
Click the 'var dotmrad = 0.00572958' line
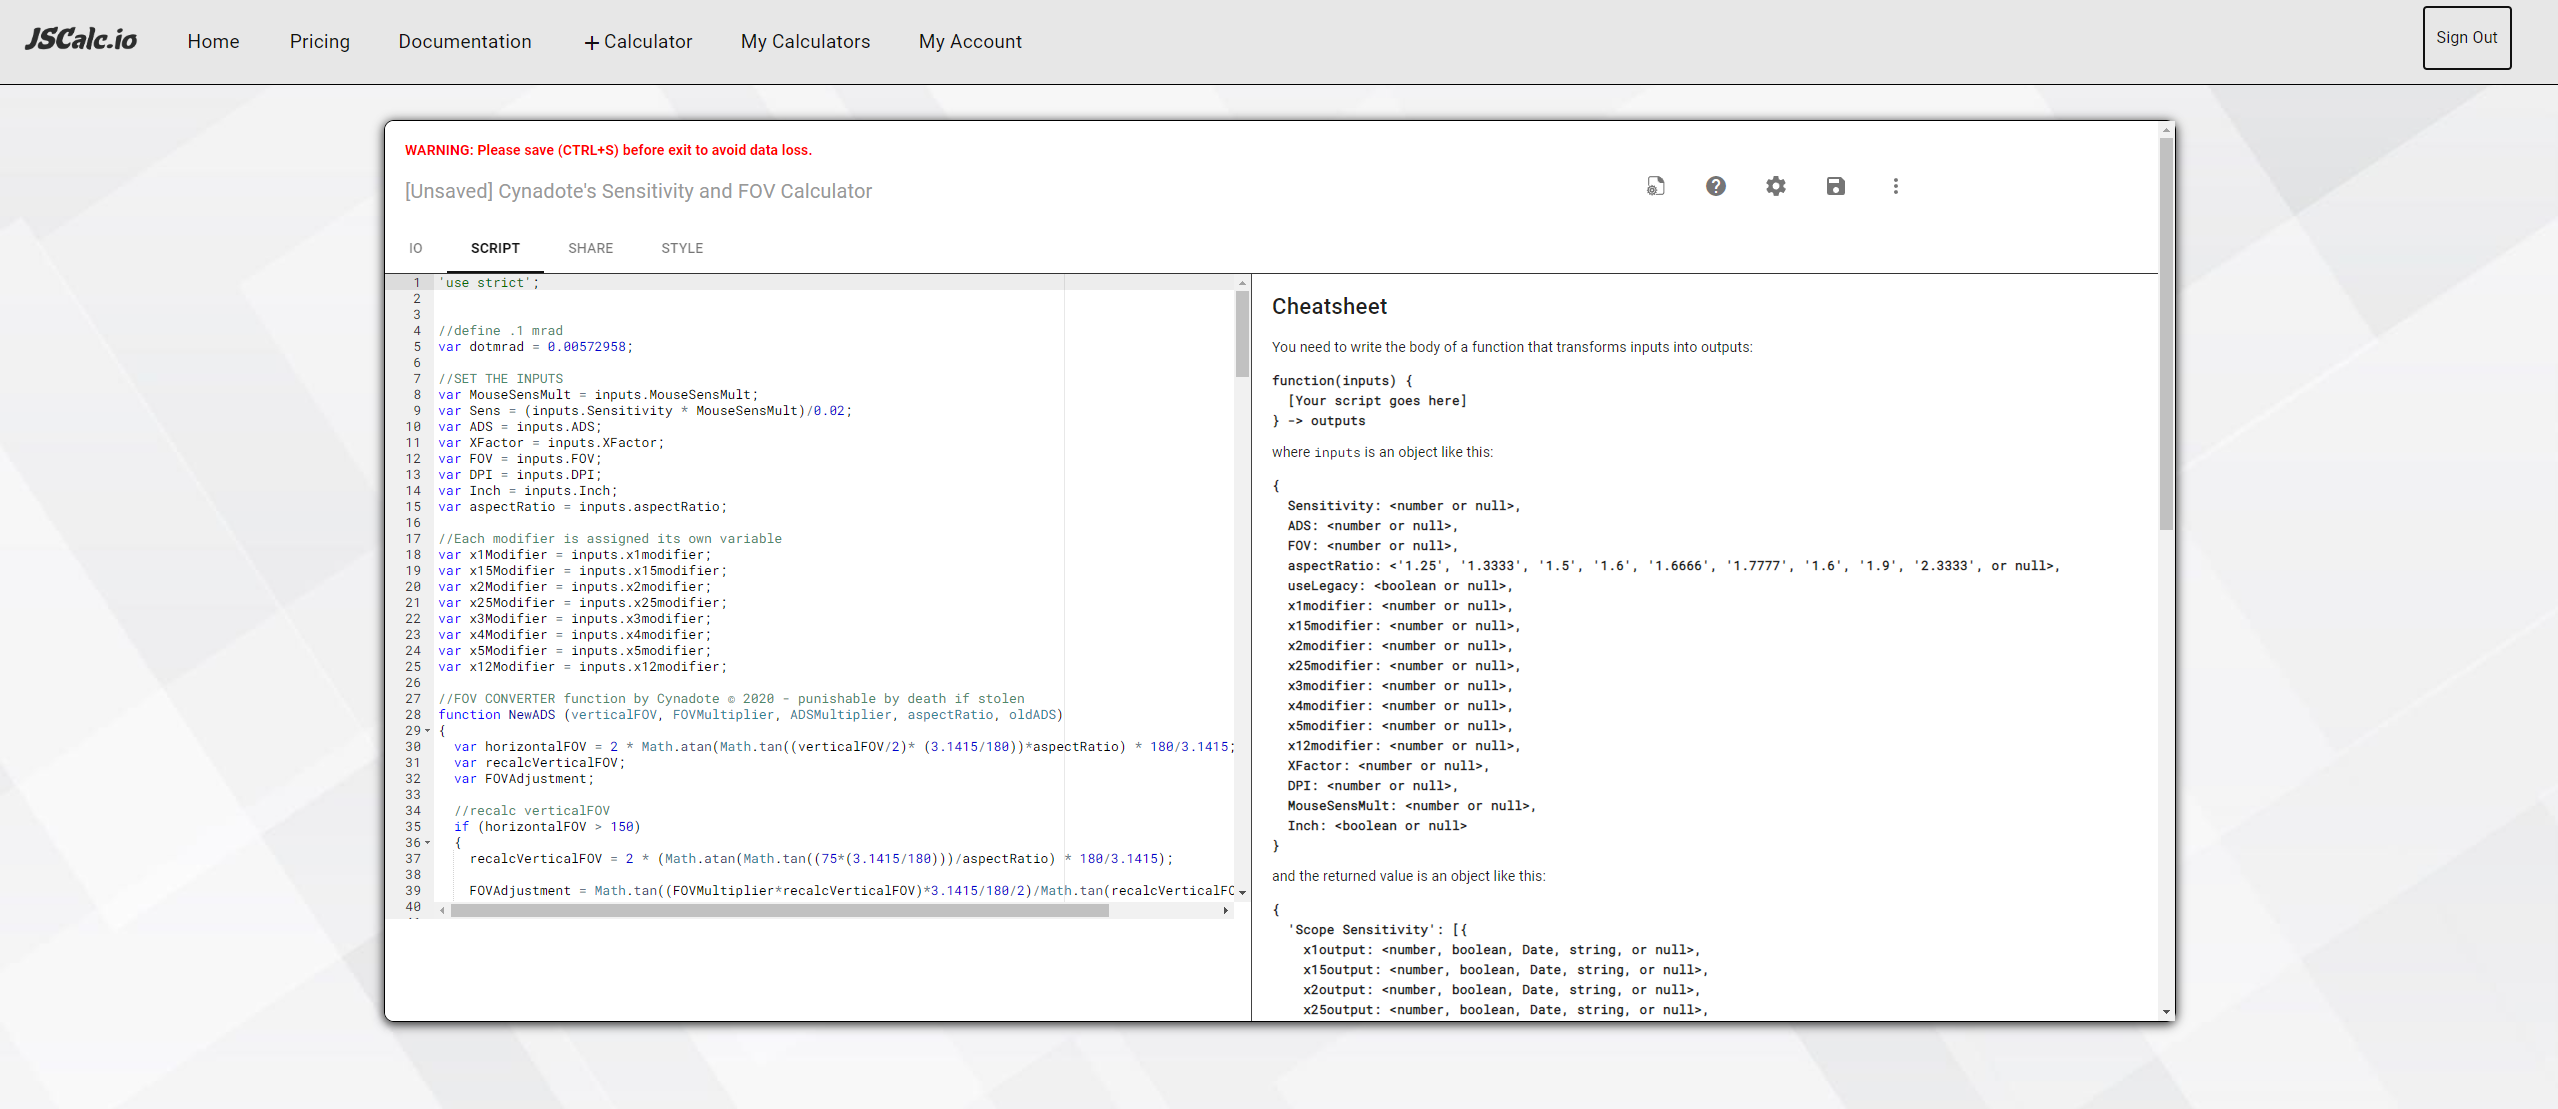click(x=536, y=347)
